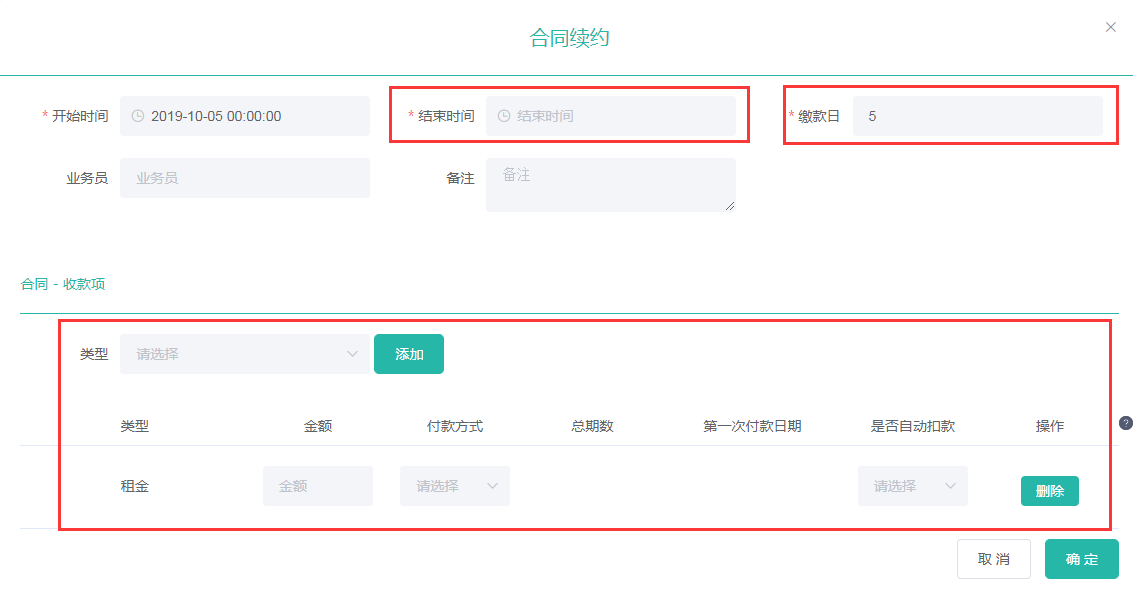The width and height of the screenshot is (1133, 591).
Task: Click the 2019-10-05 00:00:00 start time value
Action: (x=216, y=116)
